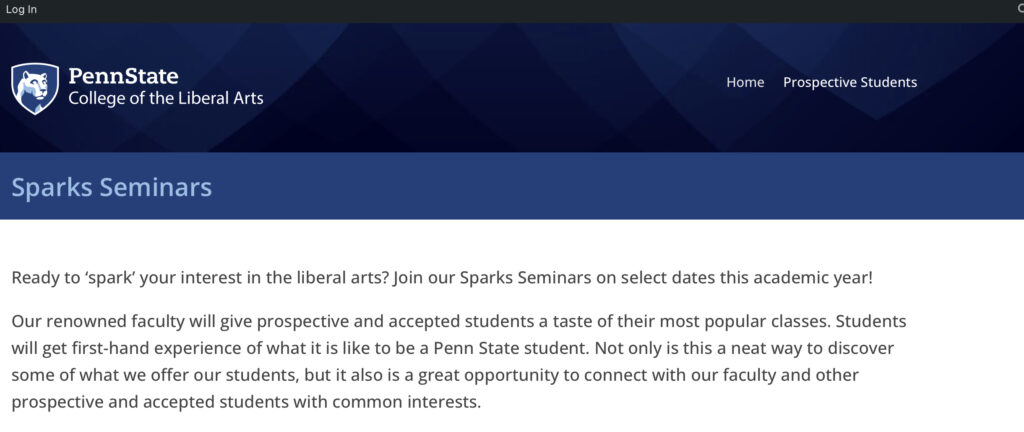Open the Prospective Students menu item
The image size is (1024, 432).
849,83
